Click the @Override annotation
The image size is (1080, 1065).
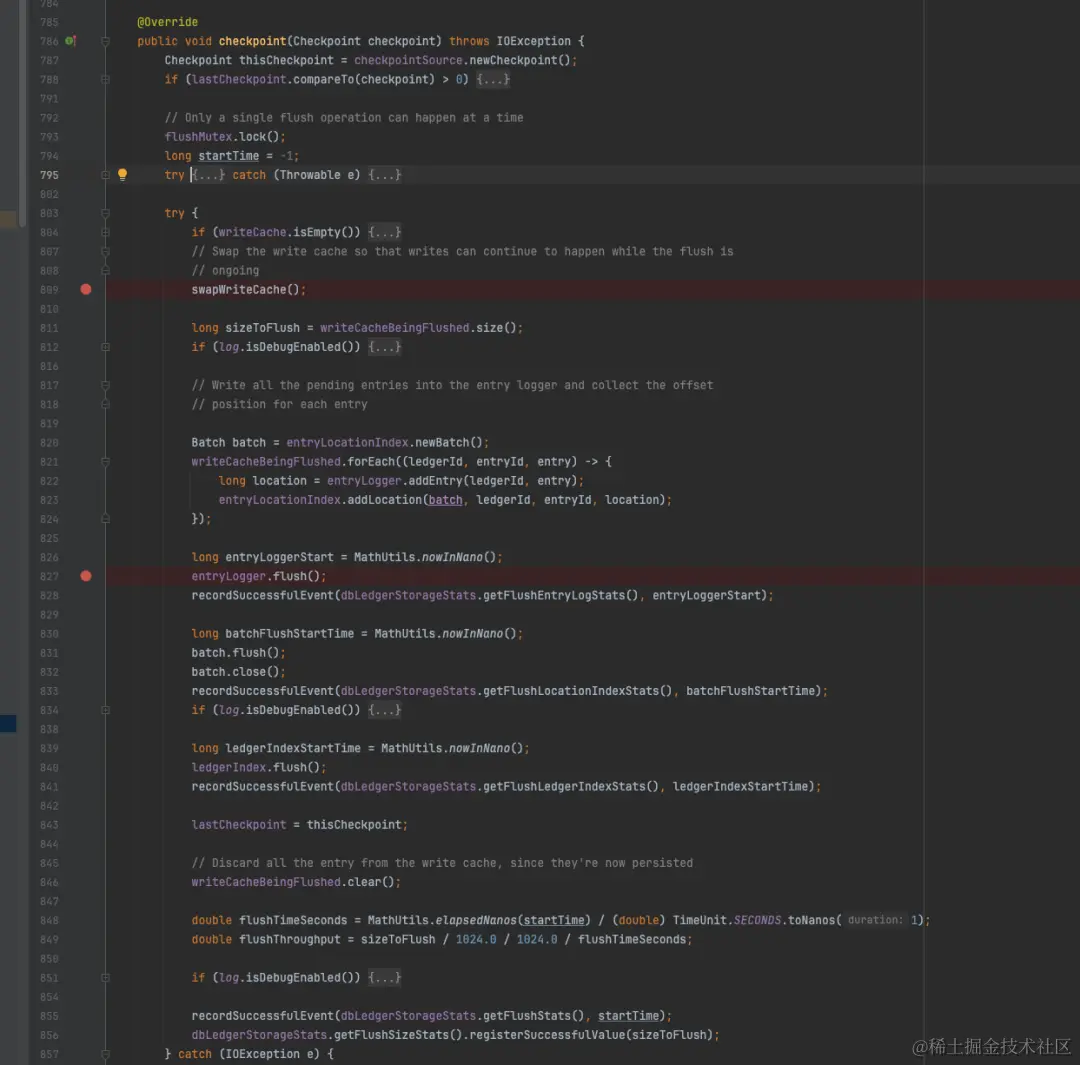(x=167, y=22)
